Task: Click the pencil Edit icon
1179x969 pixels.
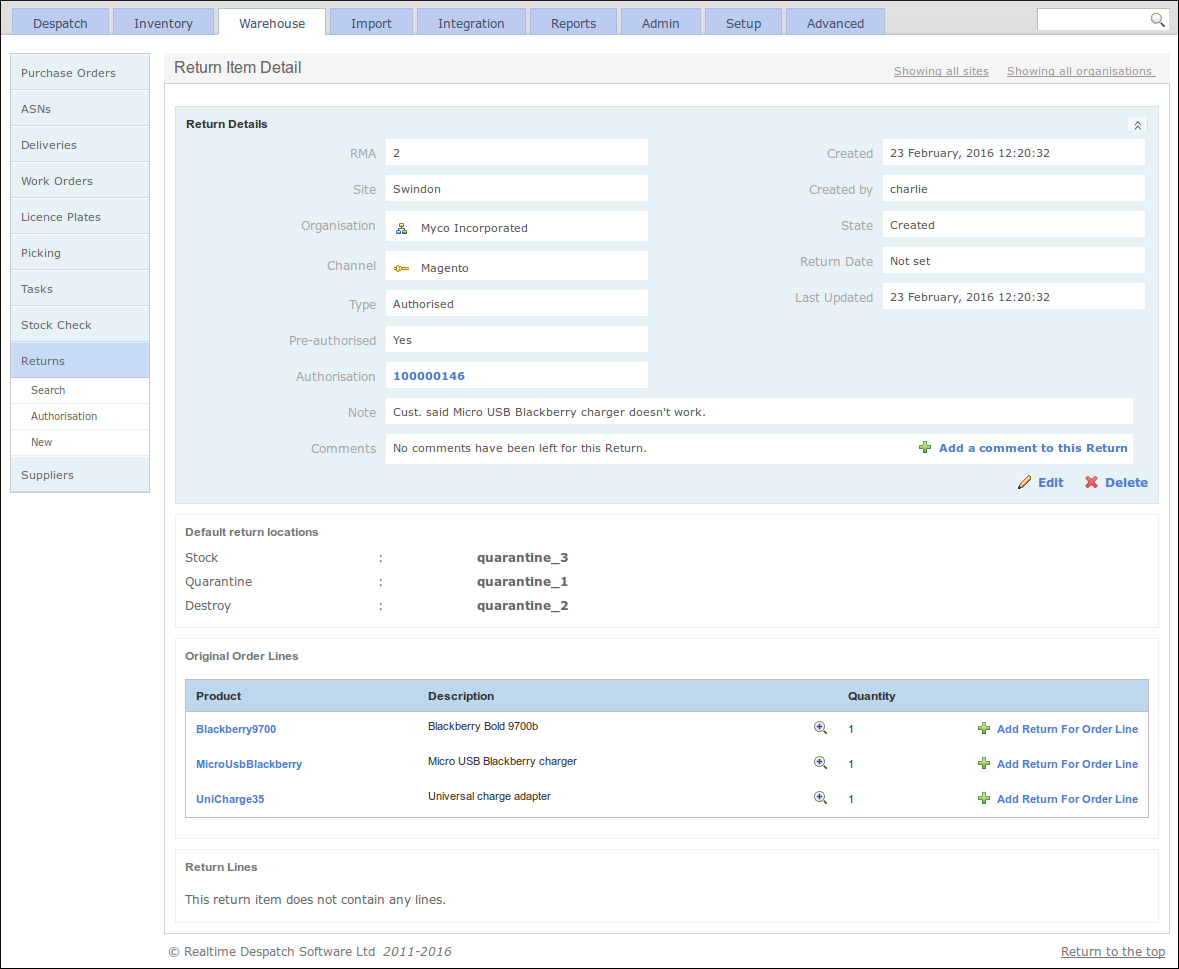Action: pyautogui.click(x=1024, y=483)
